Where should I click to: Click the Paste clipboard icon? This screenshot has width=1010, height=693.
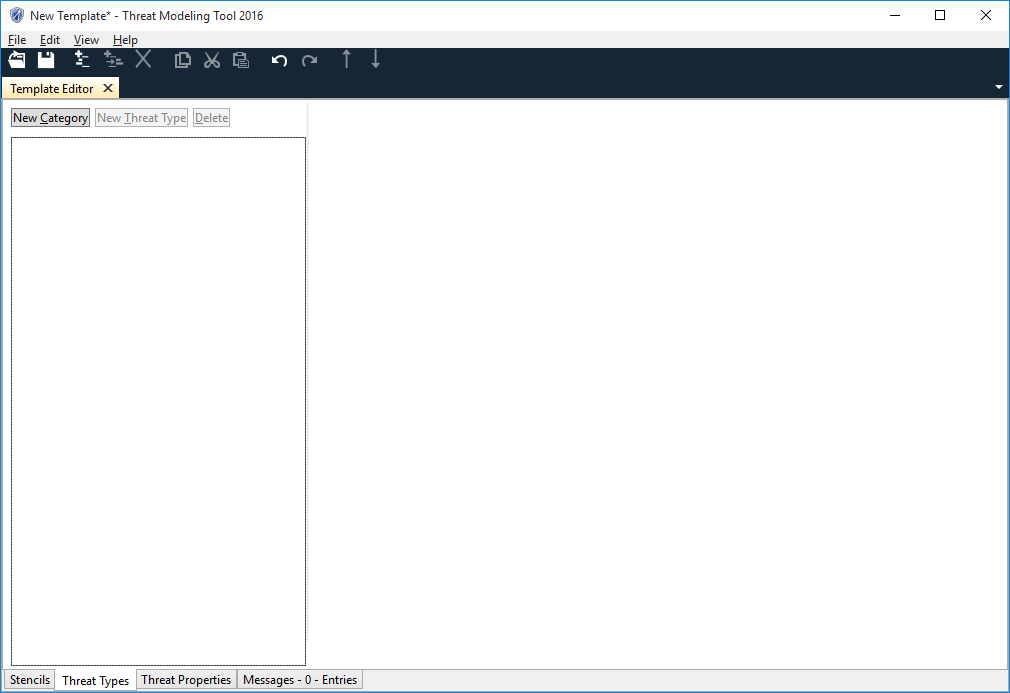[240, 60]
